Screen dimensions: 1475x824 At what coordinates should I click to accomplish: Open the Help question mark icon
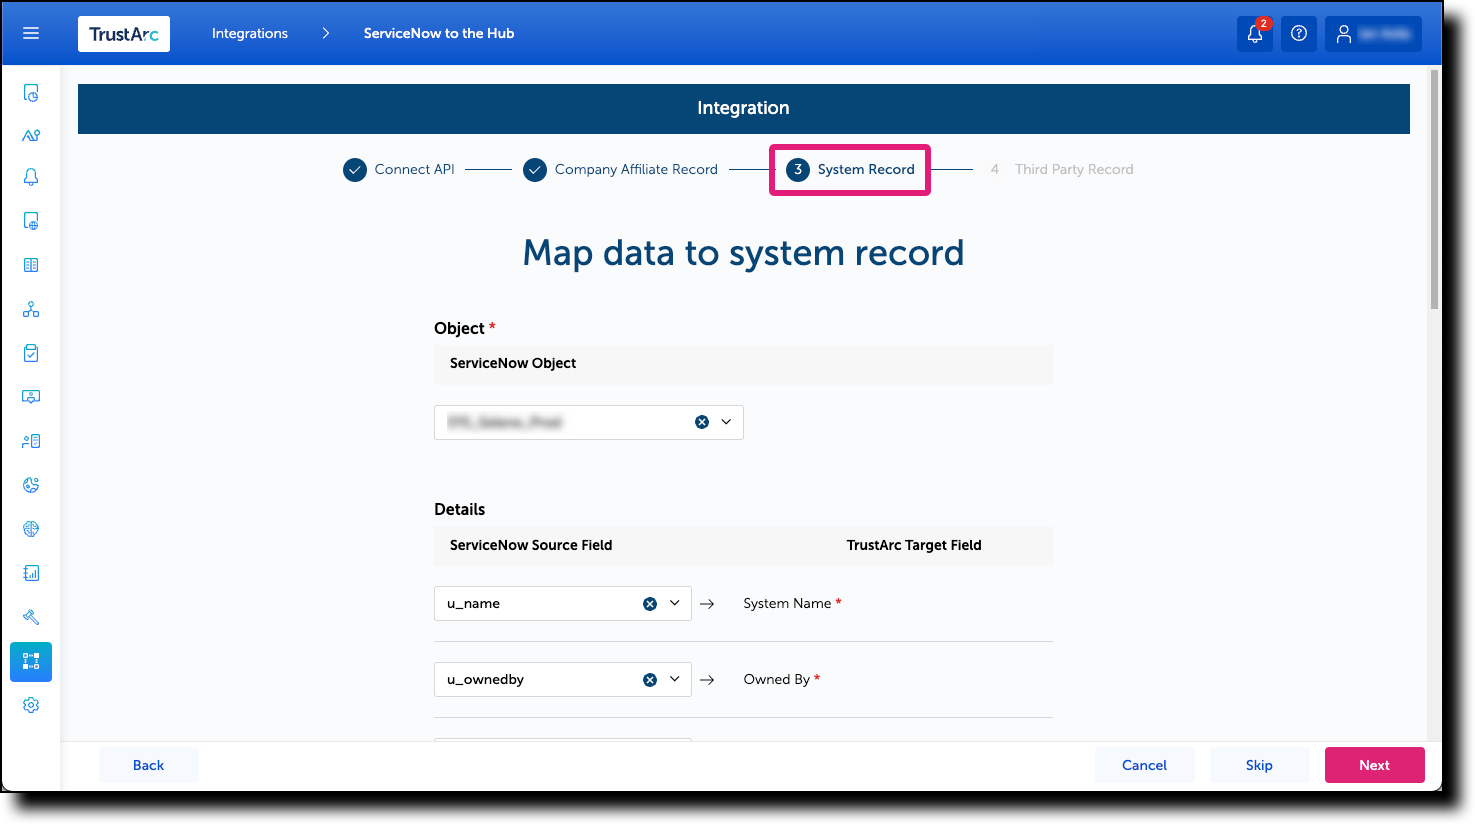(1298, 33)
